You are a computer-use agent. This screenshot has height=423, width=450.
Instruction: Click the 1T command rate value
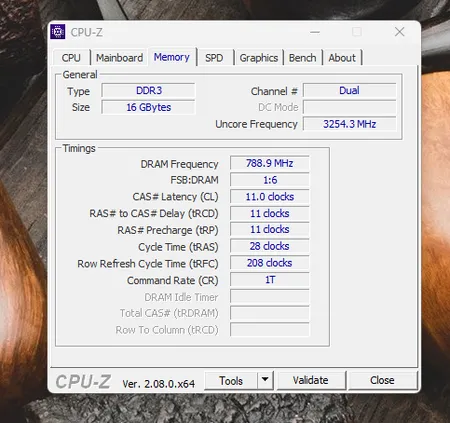click(x=270, y=280)
